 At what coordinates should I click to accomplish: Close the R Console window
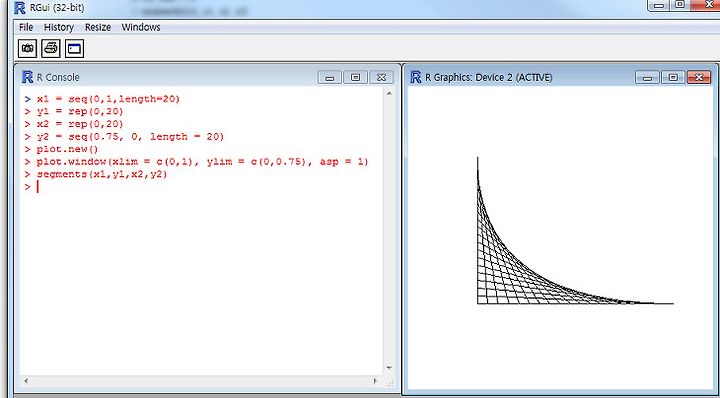coord(381,77)
